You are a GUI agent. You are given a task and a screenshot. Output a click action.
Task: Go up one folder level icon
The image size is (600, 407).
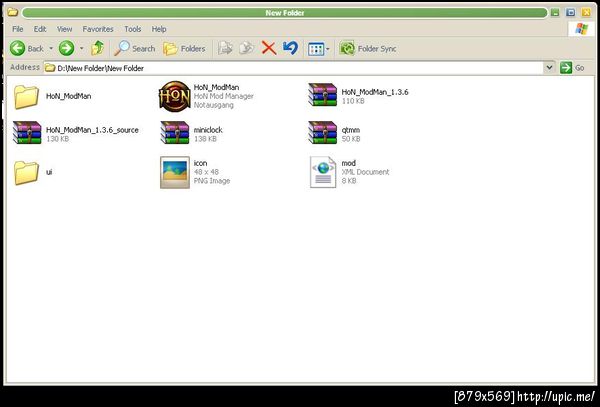click(x=98, y=48)
